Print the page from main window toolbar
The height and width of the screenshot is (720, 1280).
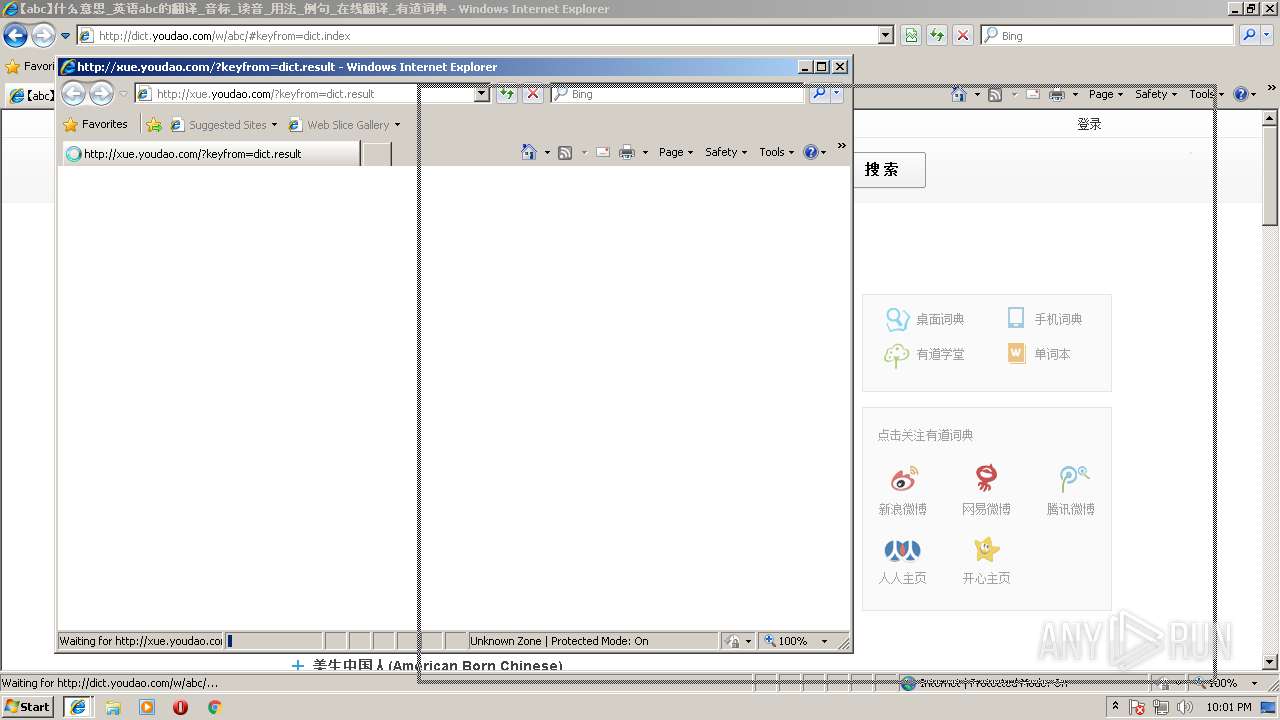1057,94
